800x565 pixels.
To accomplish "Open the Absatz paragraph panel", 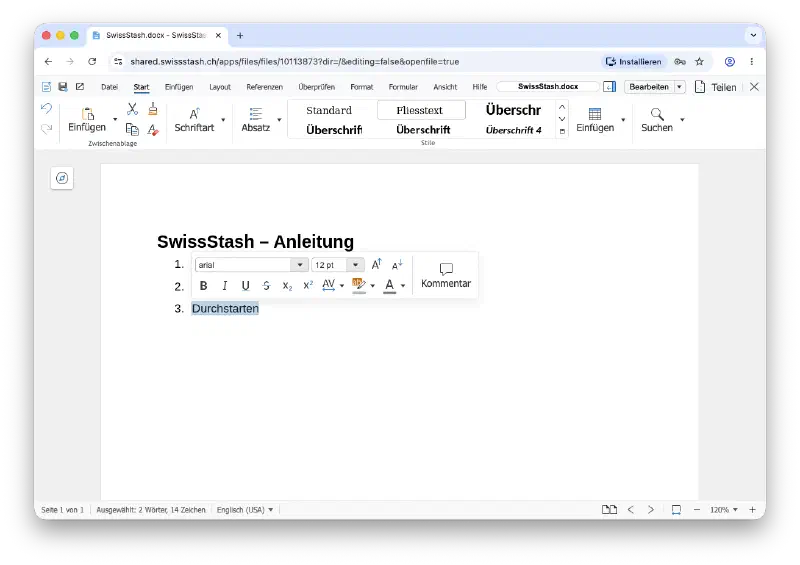I will click(x=256, y=120).
